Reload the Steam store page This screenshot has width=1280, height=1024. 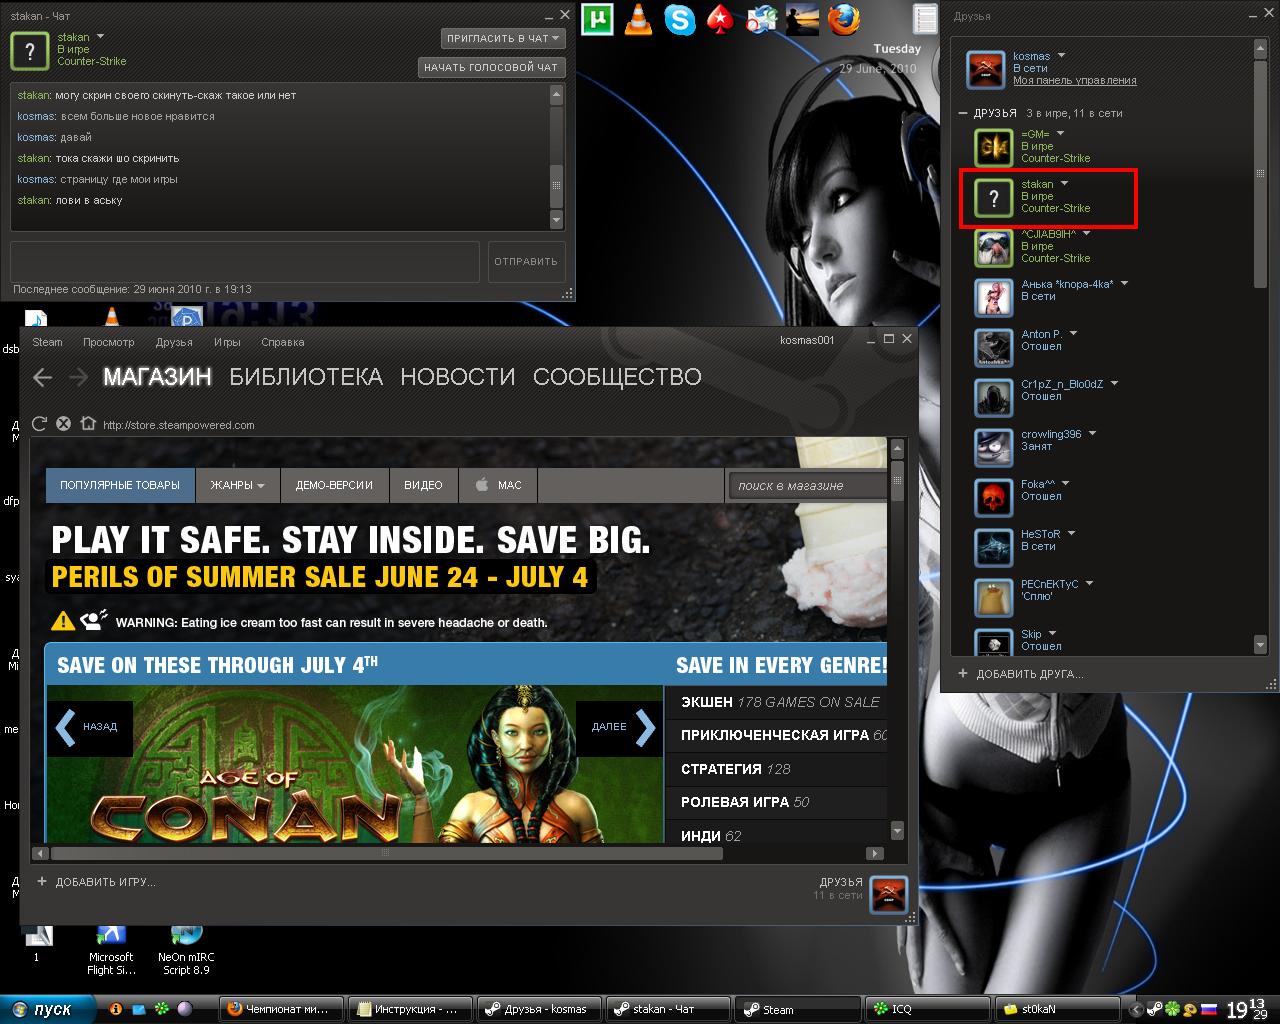point(40,424)
